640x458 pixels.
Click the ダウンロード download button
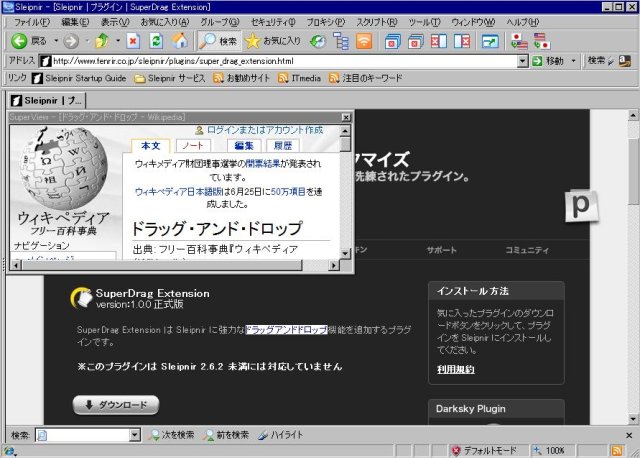pos(116,405)
